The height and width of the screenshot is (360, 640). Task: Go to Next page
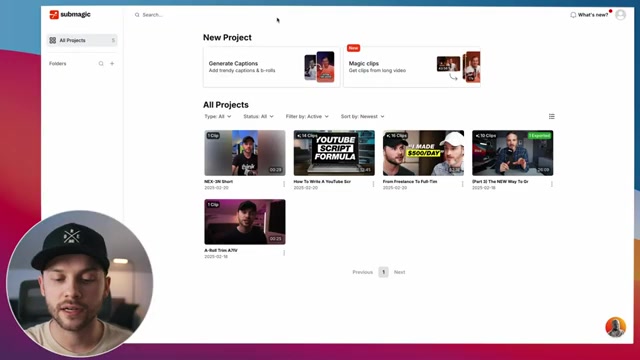click(x=399, y=272)
